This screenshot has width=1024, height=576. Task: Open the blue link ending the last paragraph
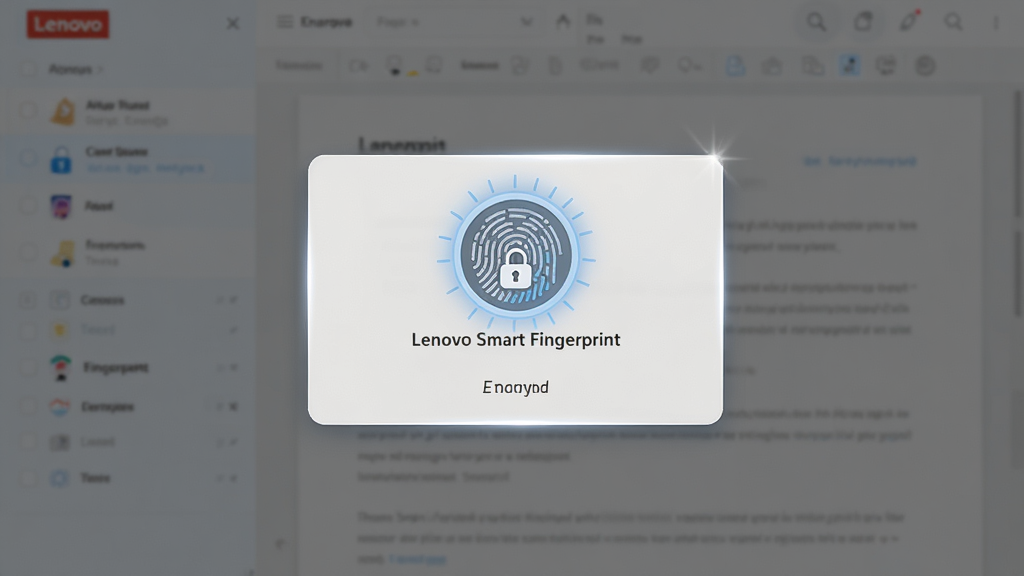418,559
